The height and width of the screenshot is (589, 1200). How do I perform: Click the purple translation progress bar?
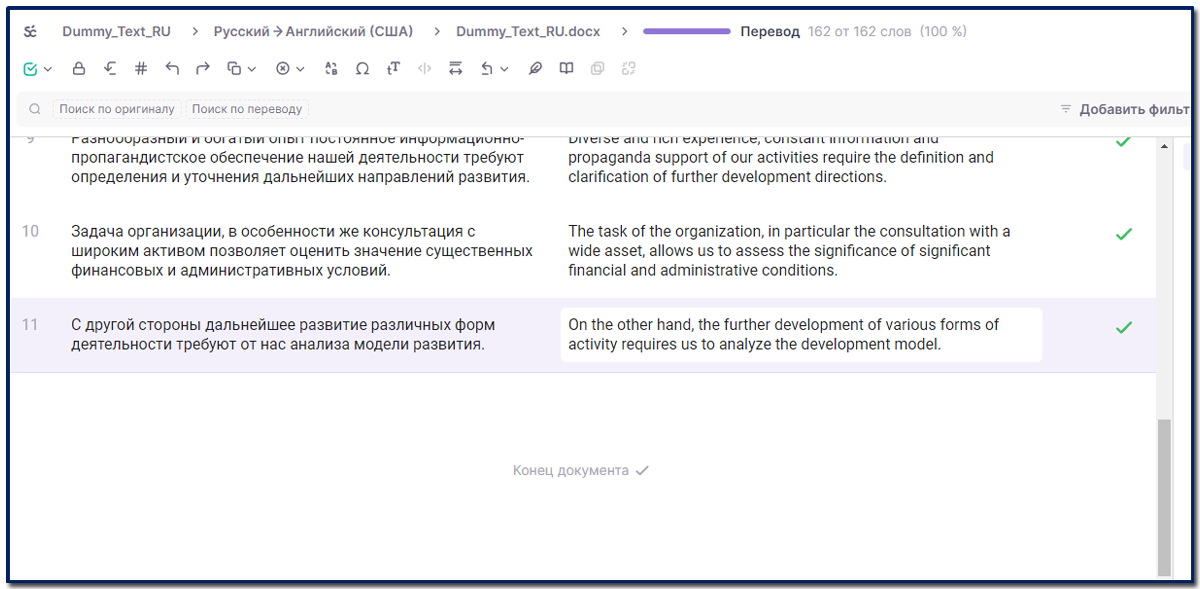pyautogui.click(x=686, y=31)
